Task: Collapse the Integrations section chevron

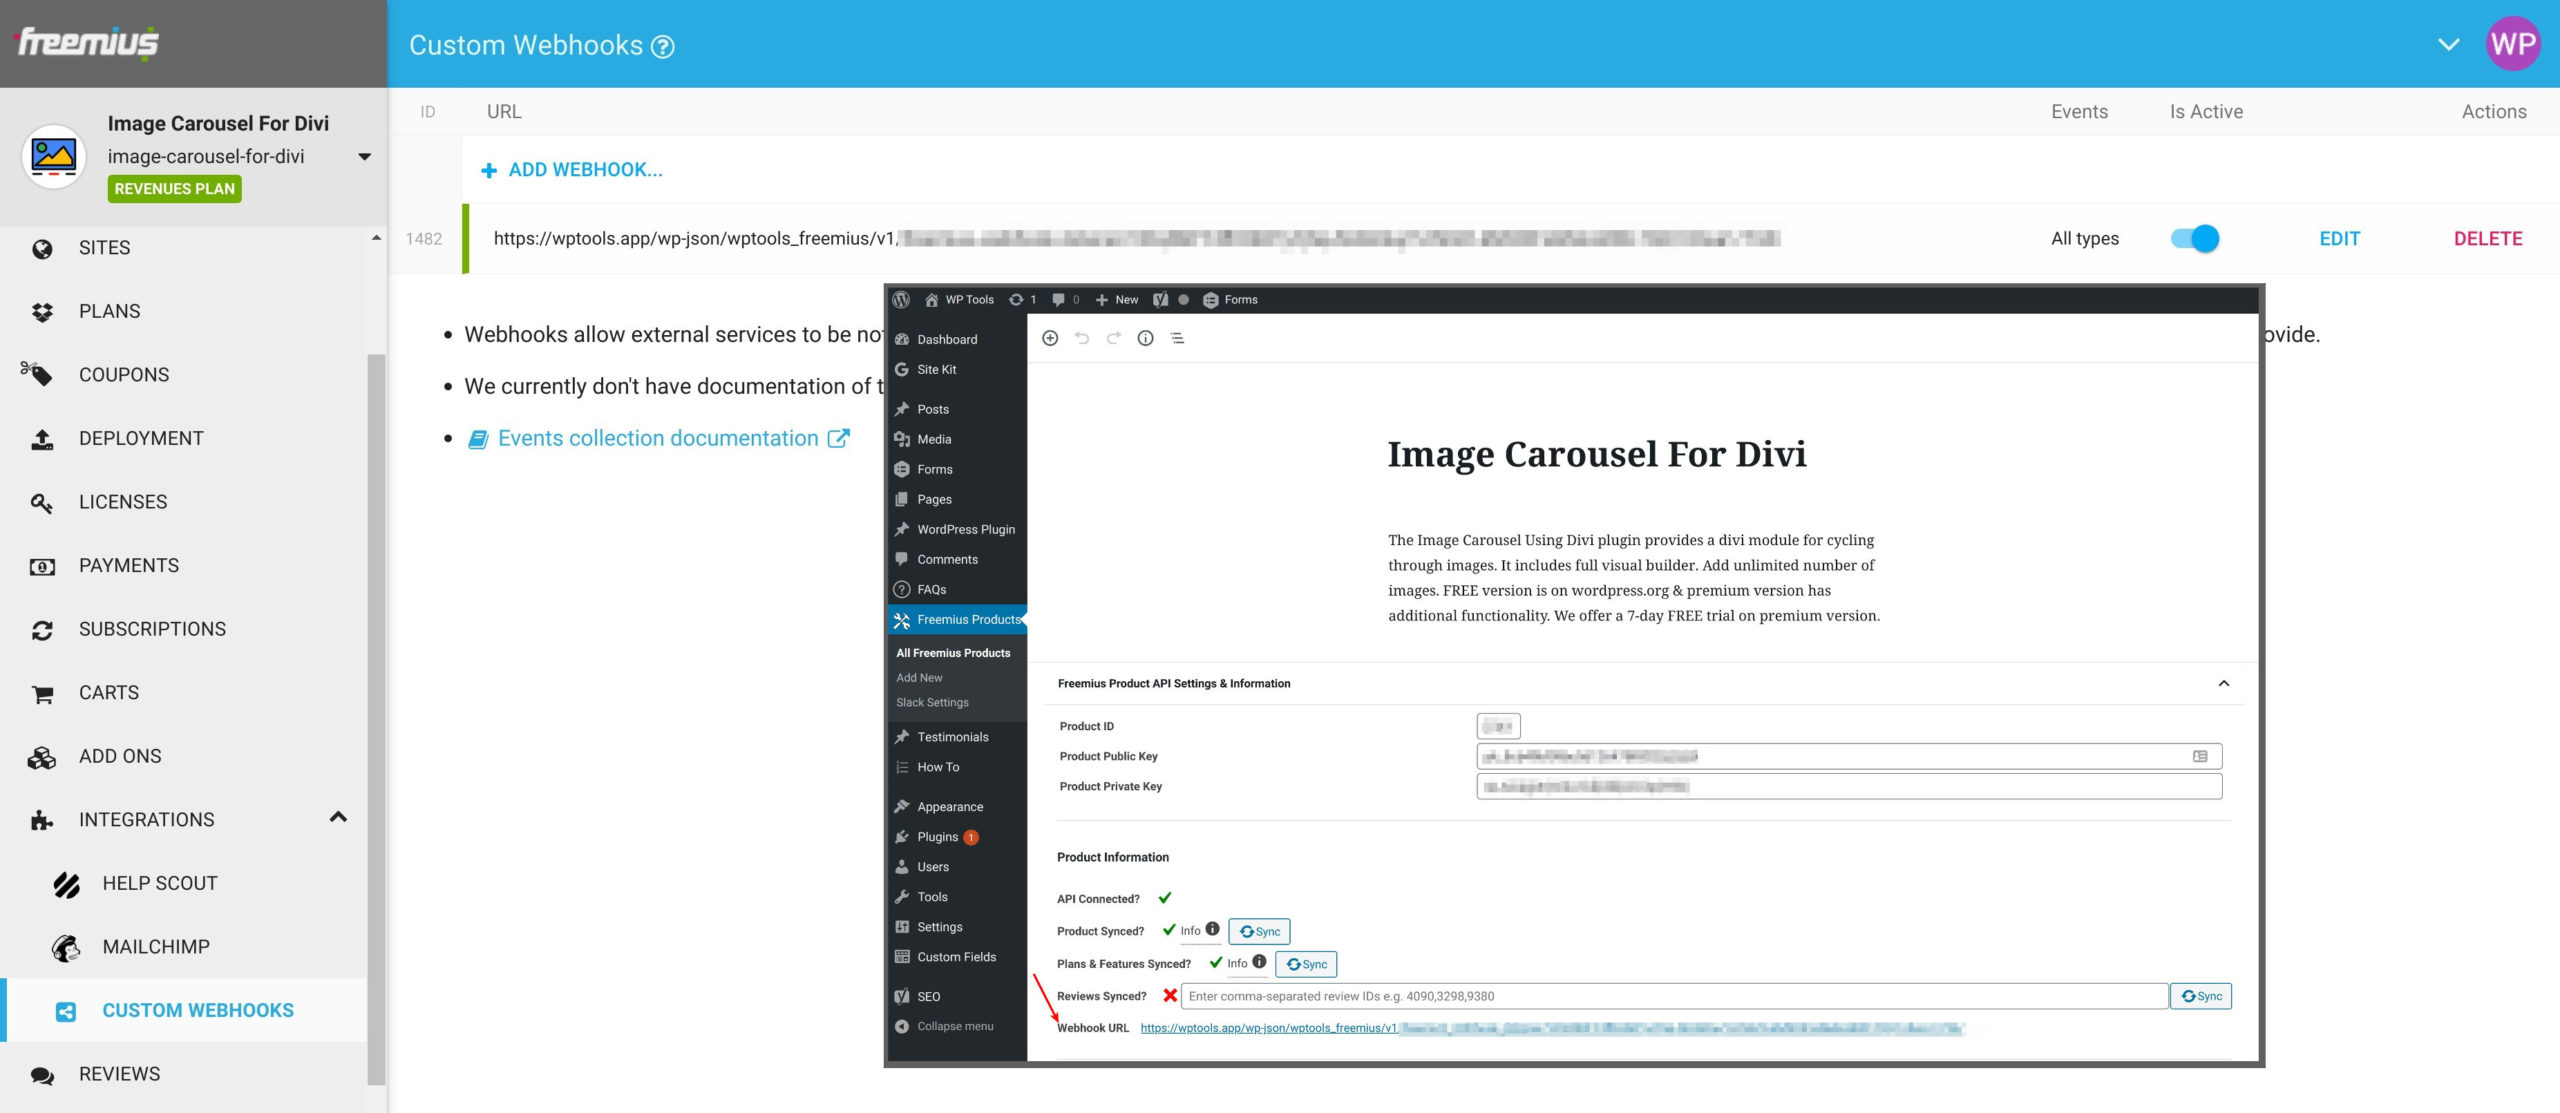Action: (x=338, y=818)
